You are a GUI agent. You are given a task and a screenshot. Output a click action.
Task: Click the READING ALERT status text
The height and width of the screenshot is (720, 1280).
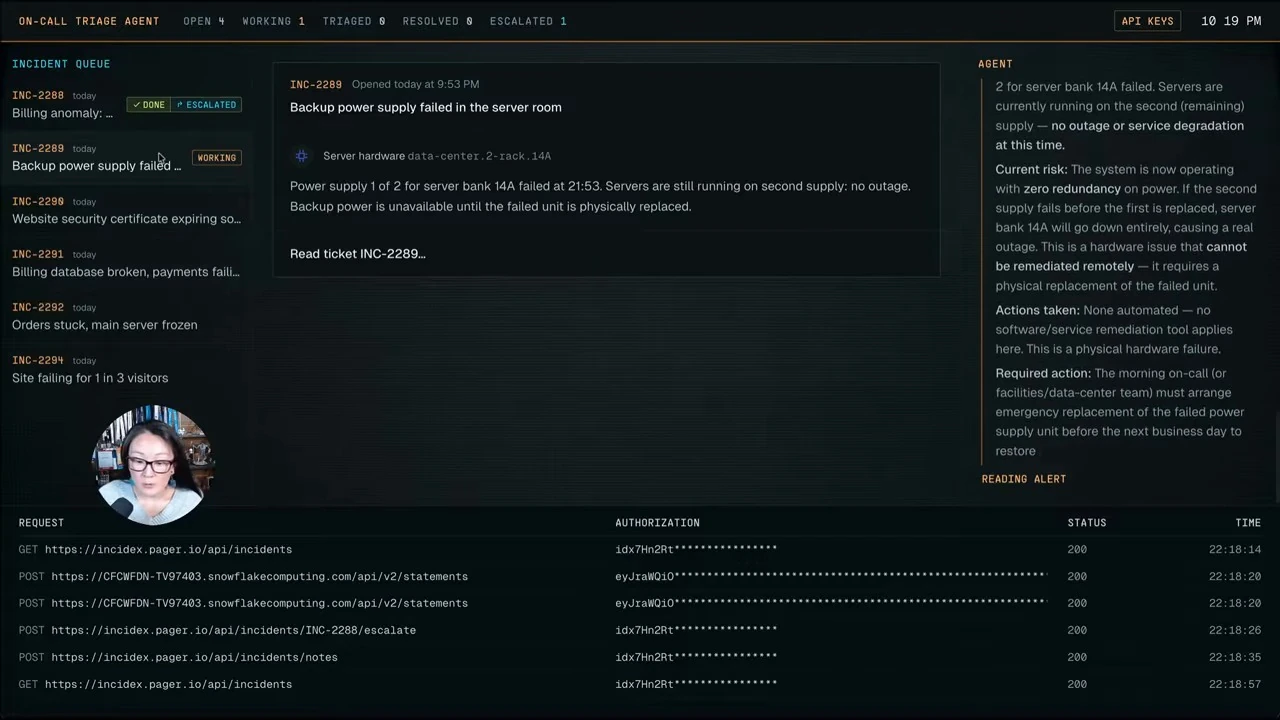click(1024, 479)
